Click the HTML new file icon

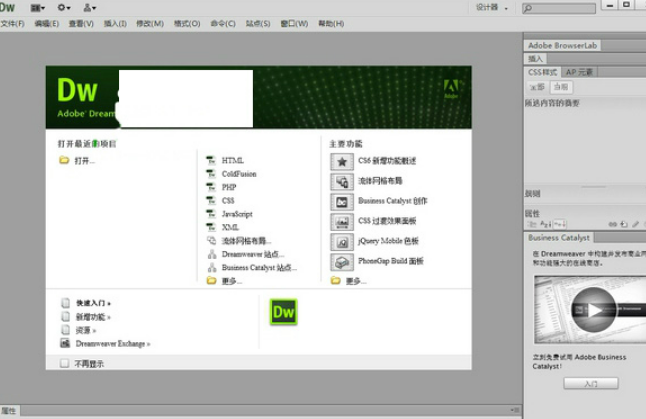pos(211,160)
